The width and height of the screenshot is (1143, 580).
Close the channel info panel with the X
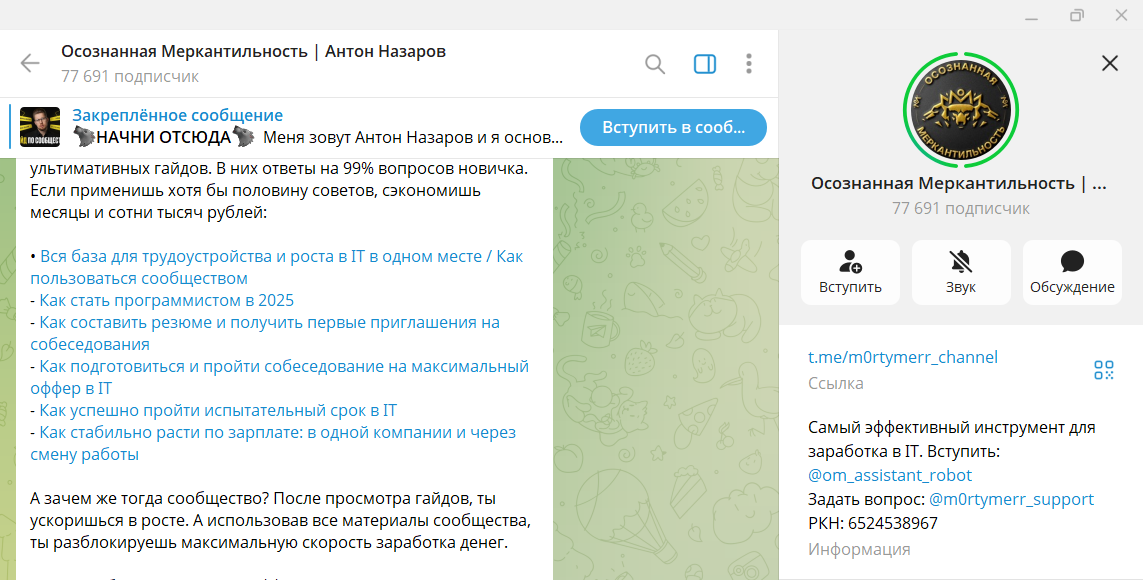(1109, 63)
